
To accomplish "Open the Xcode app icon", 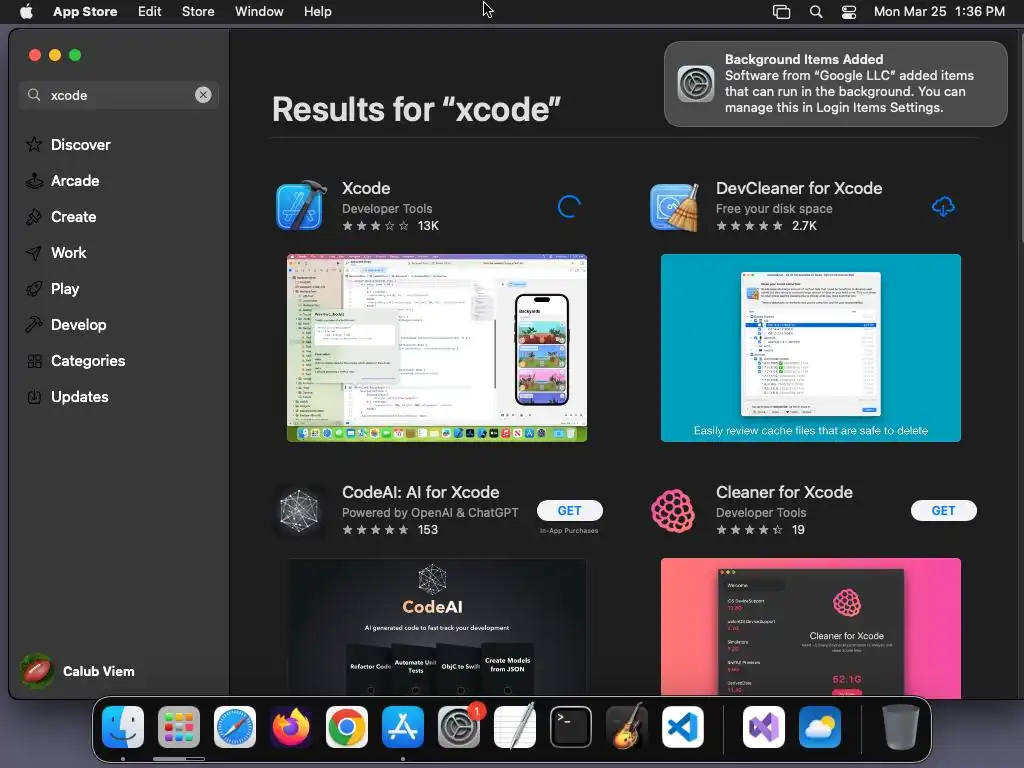I will pos(301,206).
